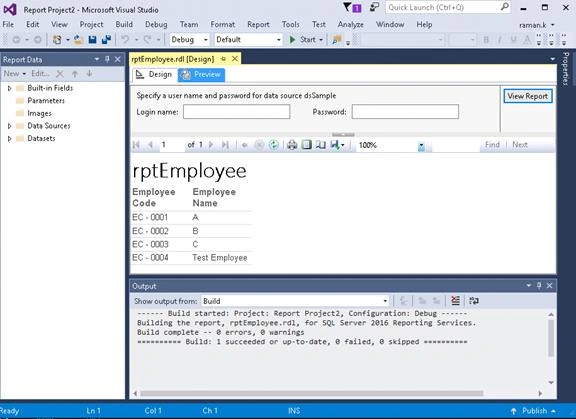Switch to the Design tab

[x=155, y=75]
